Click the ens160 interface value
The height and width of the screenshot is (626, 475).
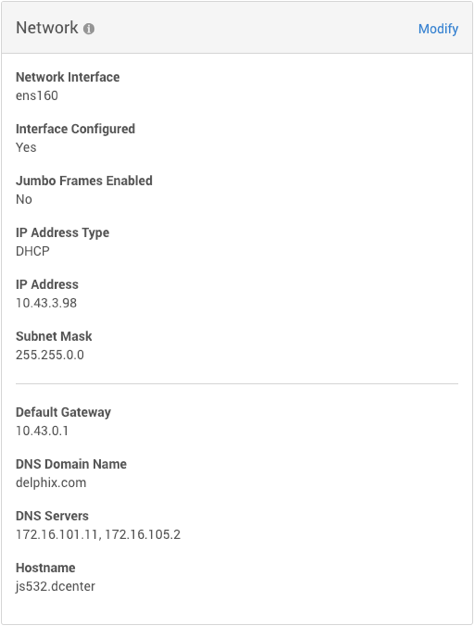(37, 96)
